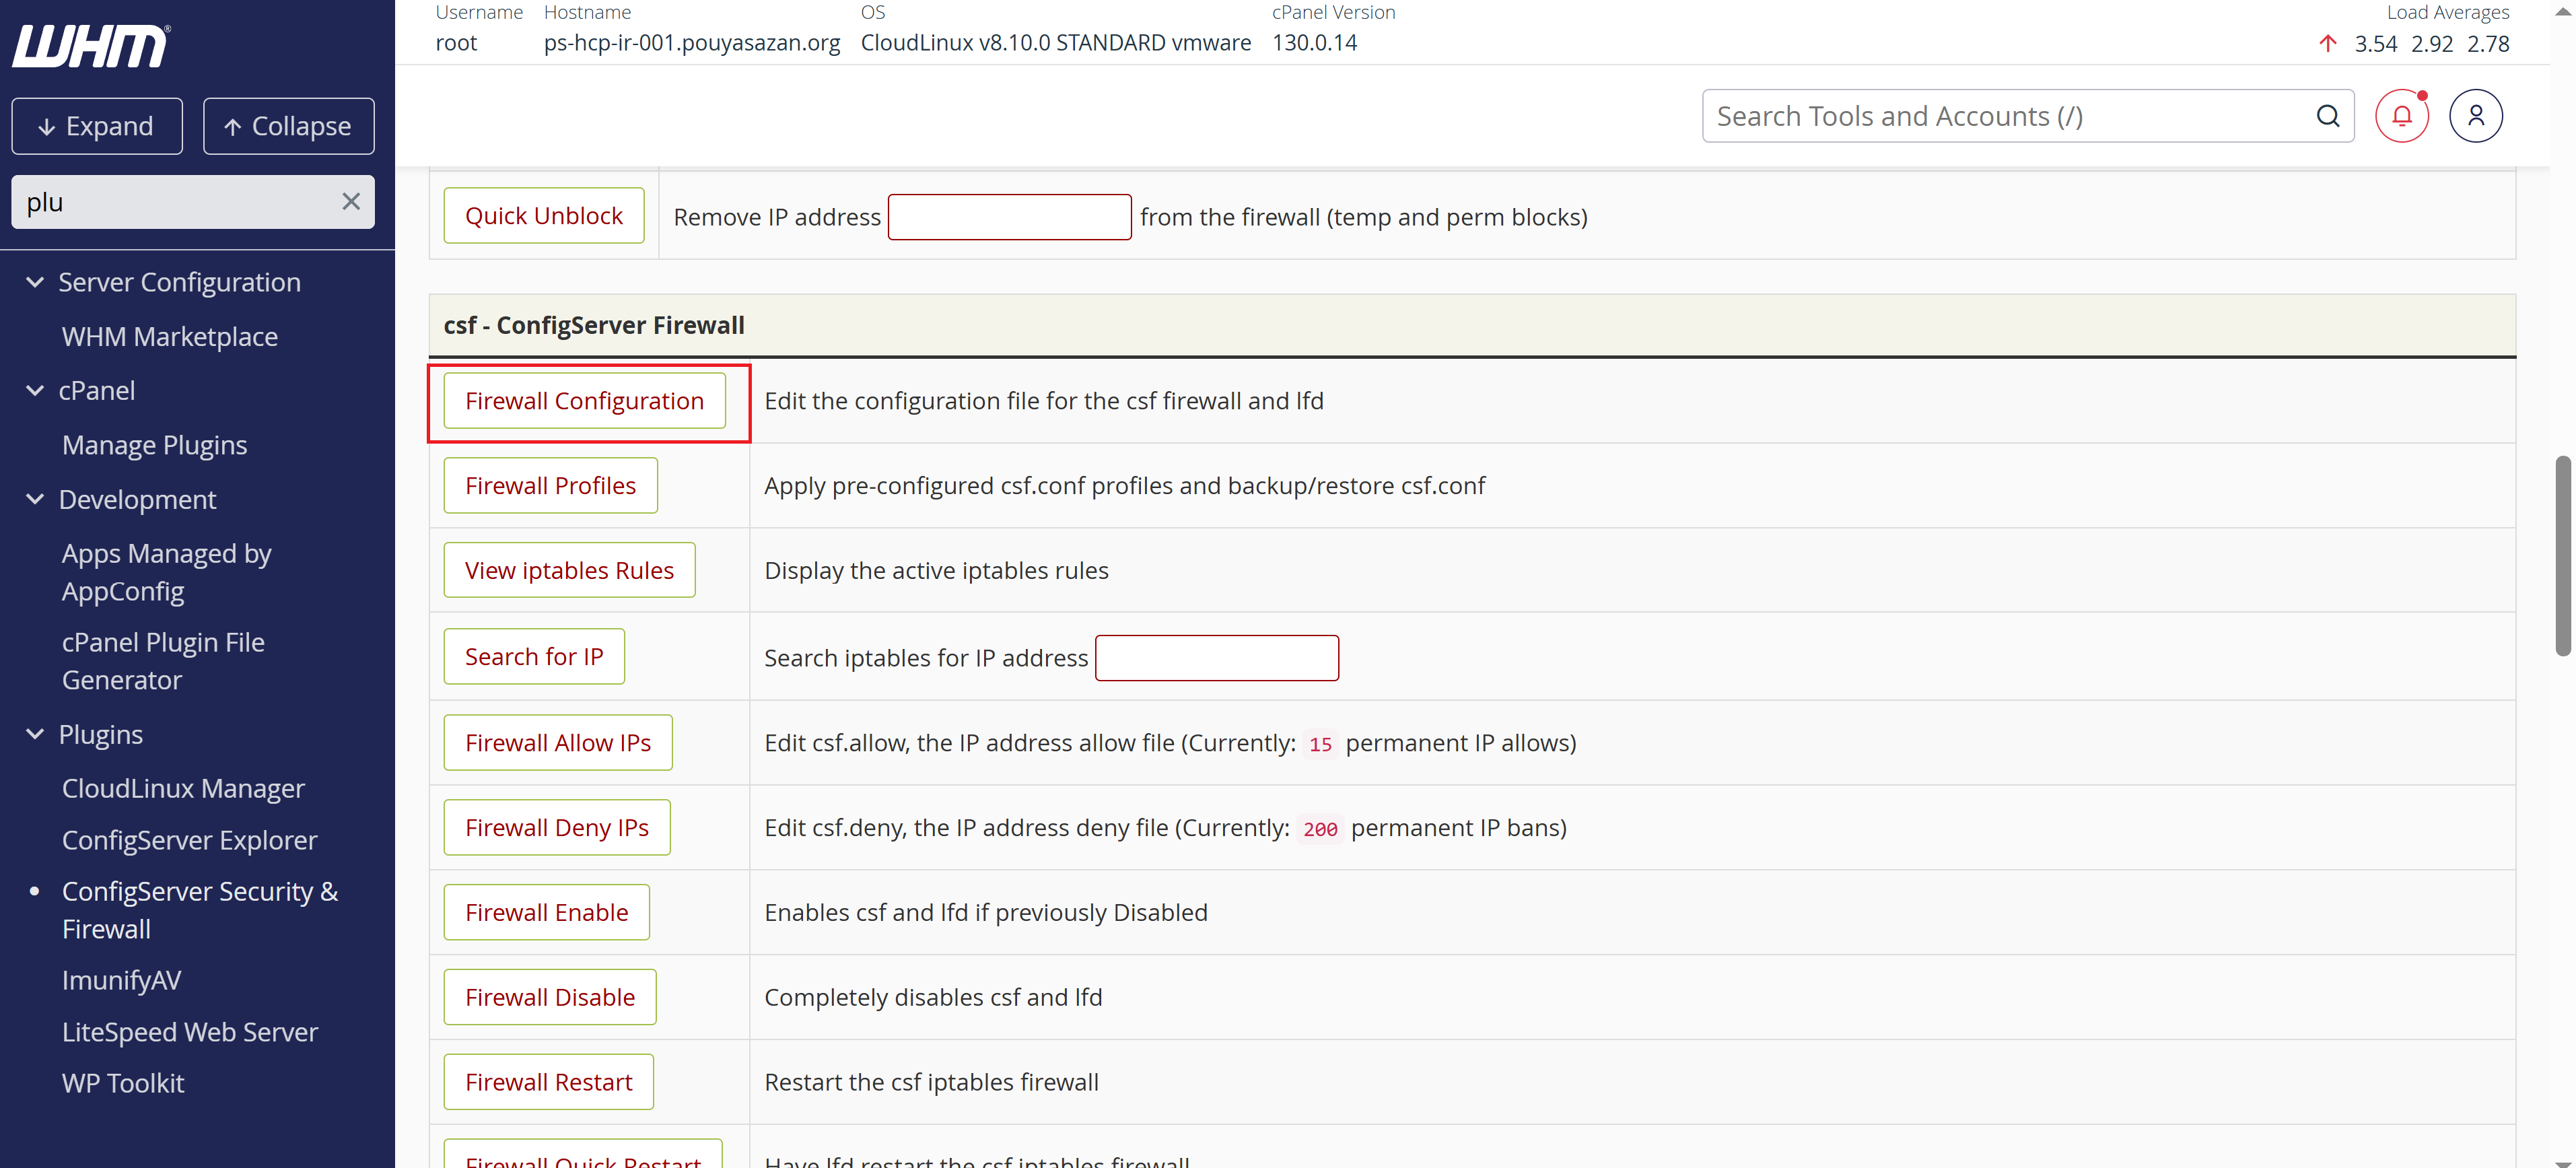Click the Expand button
Screen dimensions: 2576x1168
click(97, 126)
